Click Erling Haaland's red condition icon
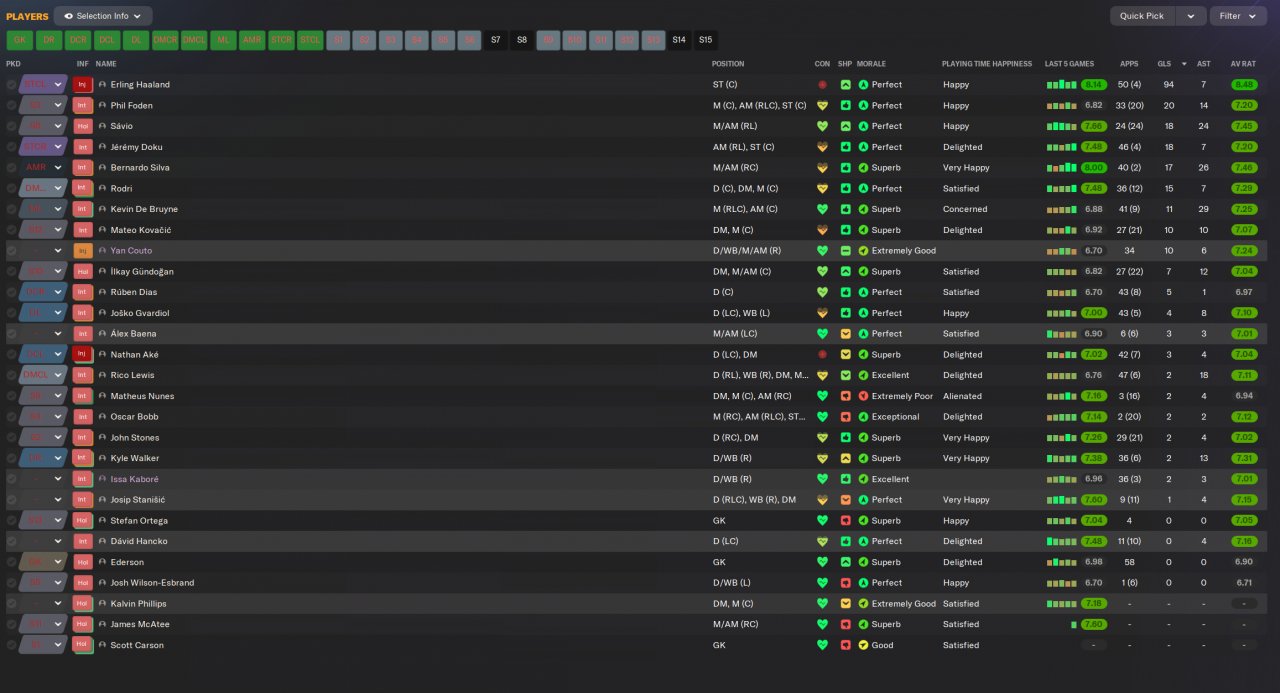 coord(822,85)
